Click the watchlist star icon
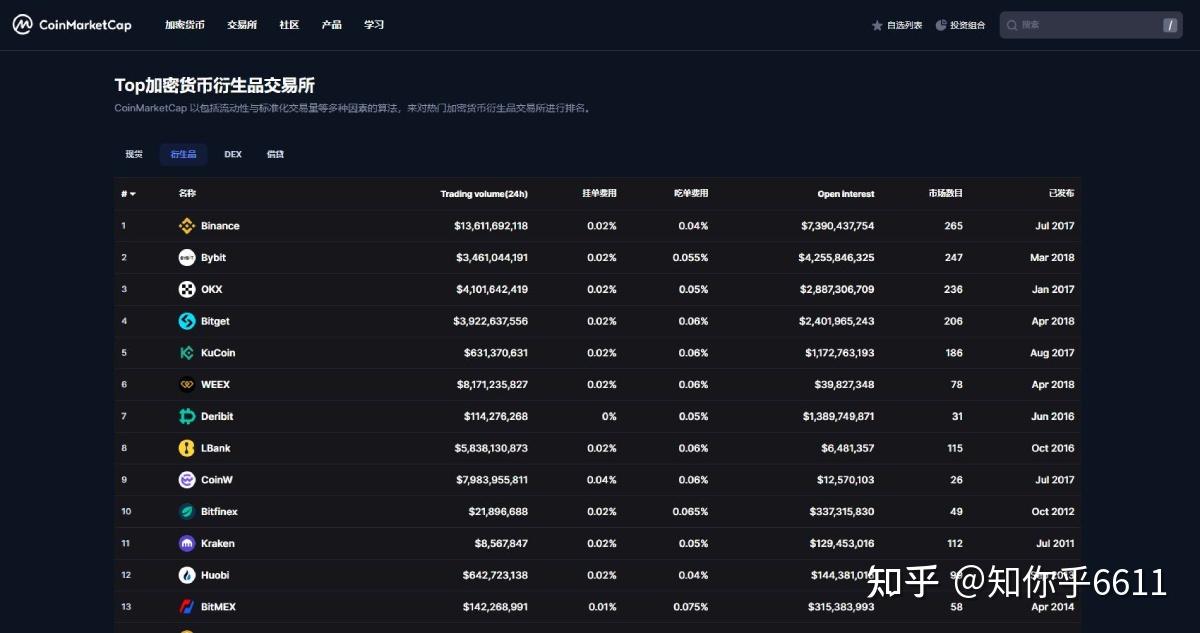The width and height of the screenshot is (1200, 633). pyautogui.click(x=877, y=25)
